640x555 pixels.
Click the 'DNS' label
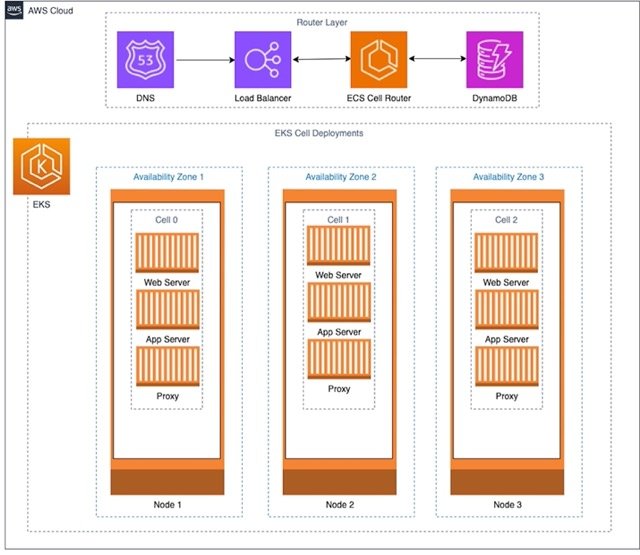tap(145, 98)
